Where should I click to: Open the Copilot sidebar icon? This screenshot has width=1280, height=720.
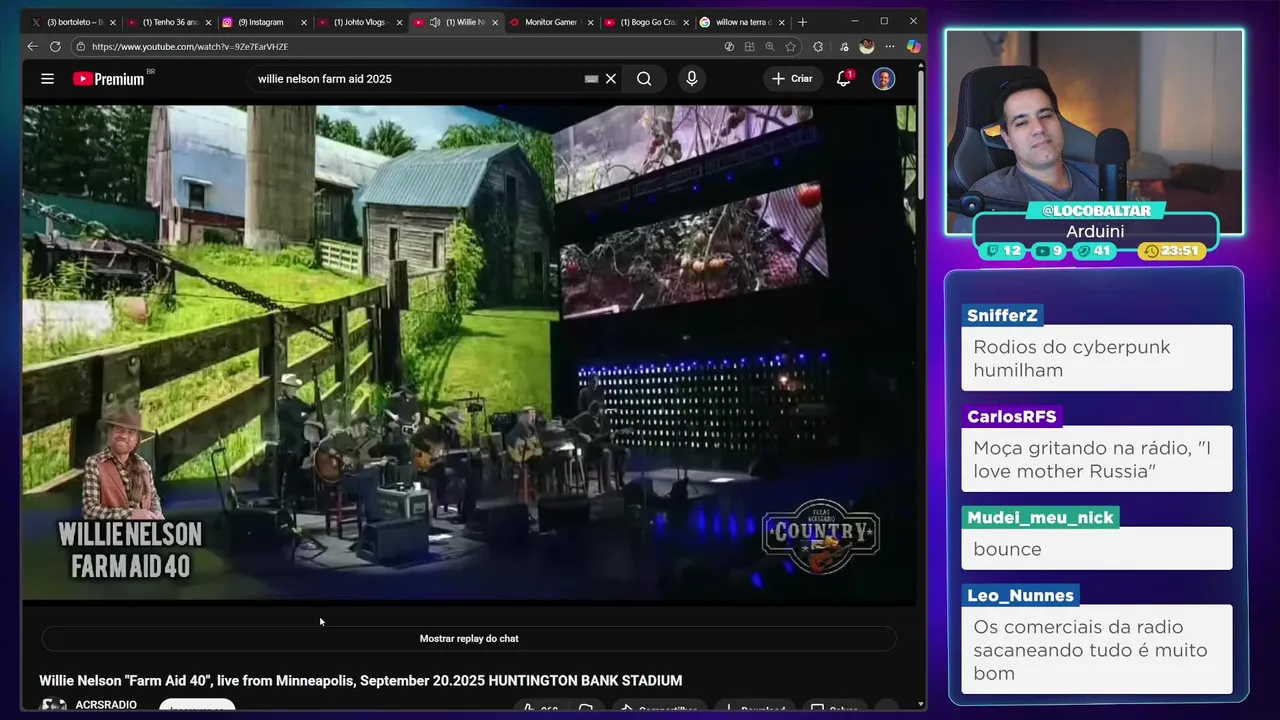pos(913,46)
